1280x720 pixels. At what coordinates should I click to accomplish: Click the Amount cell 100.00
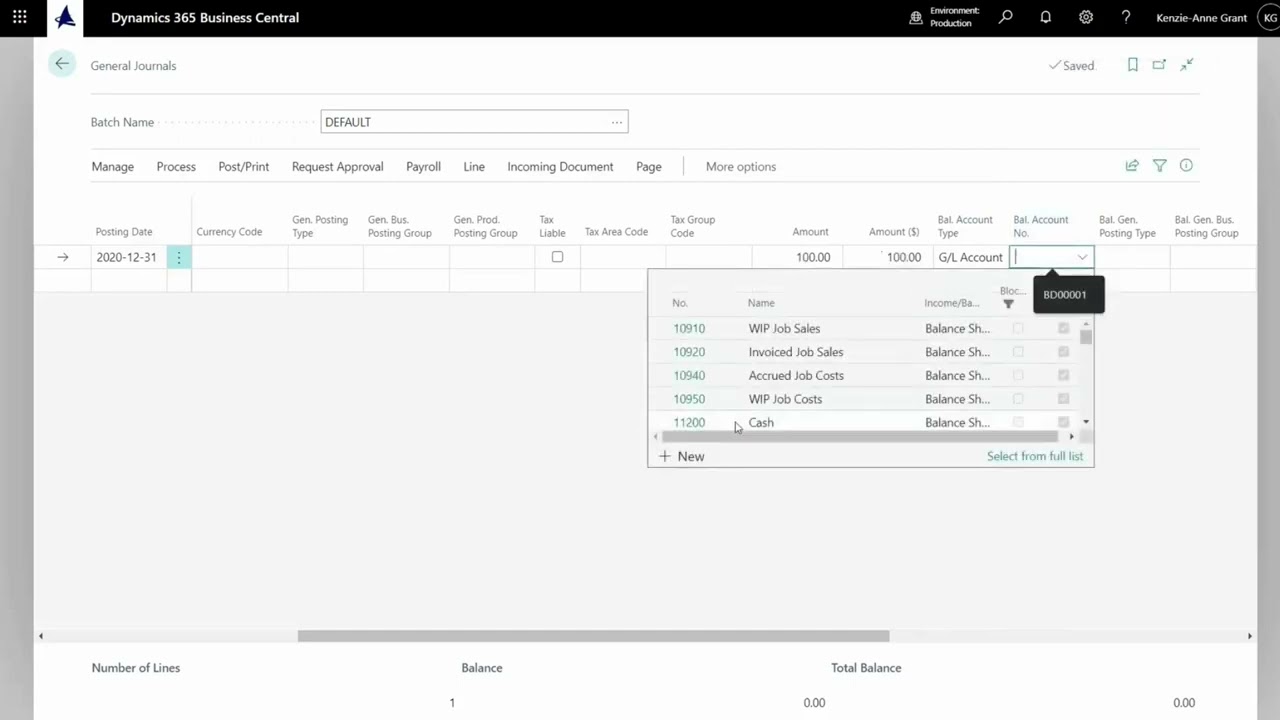796,257
